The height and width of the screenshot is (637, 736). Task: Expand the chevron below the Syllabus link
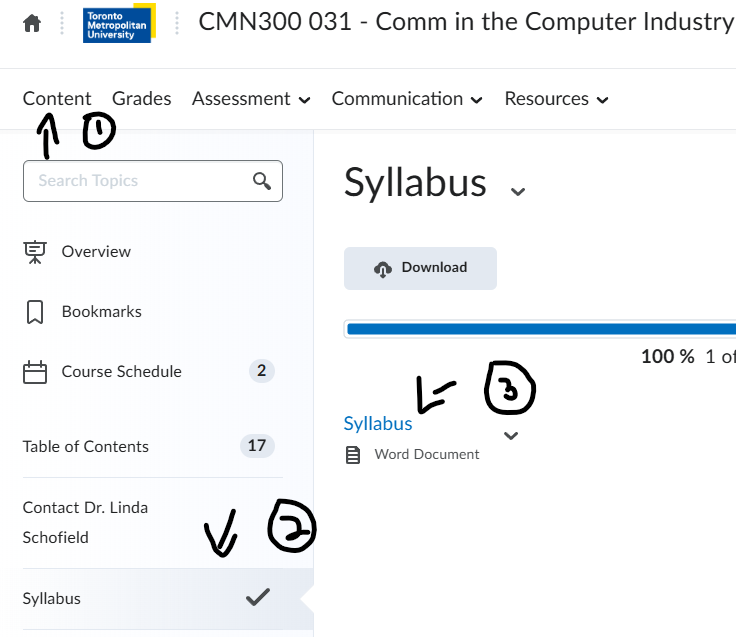511,436
